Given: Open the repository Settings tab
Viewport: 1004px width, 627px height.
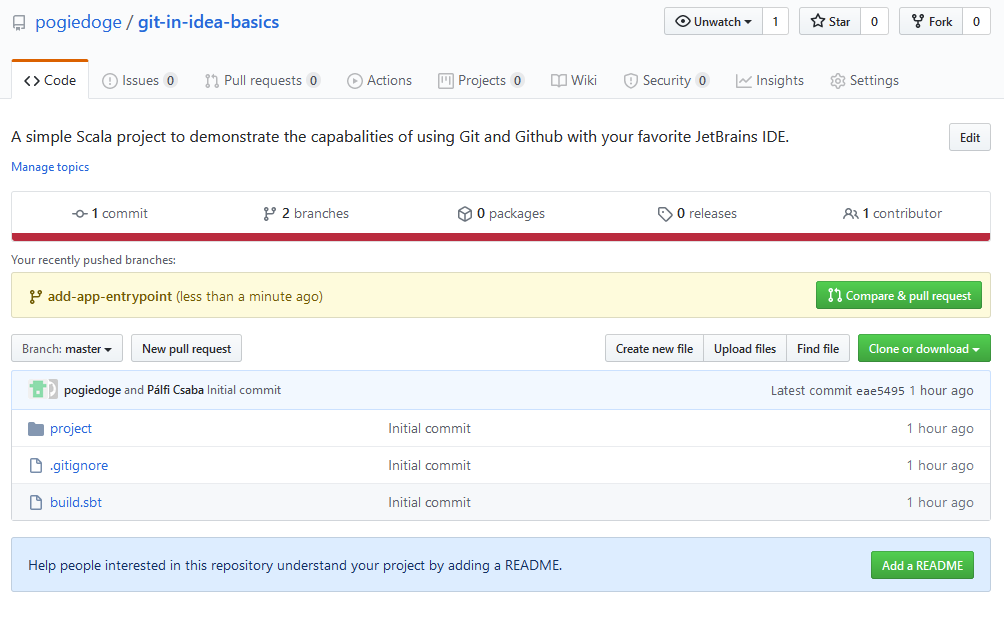Looking at the screenshot, I should pyautogui.click(x=864, y=81).
